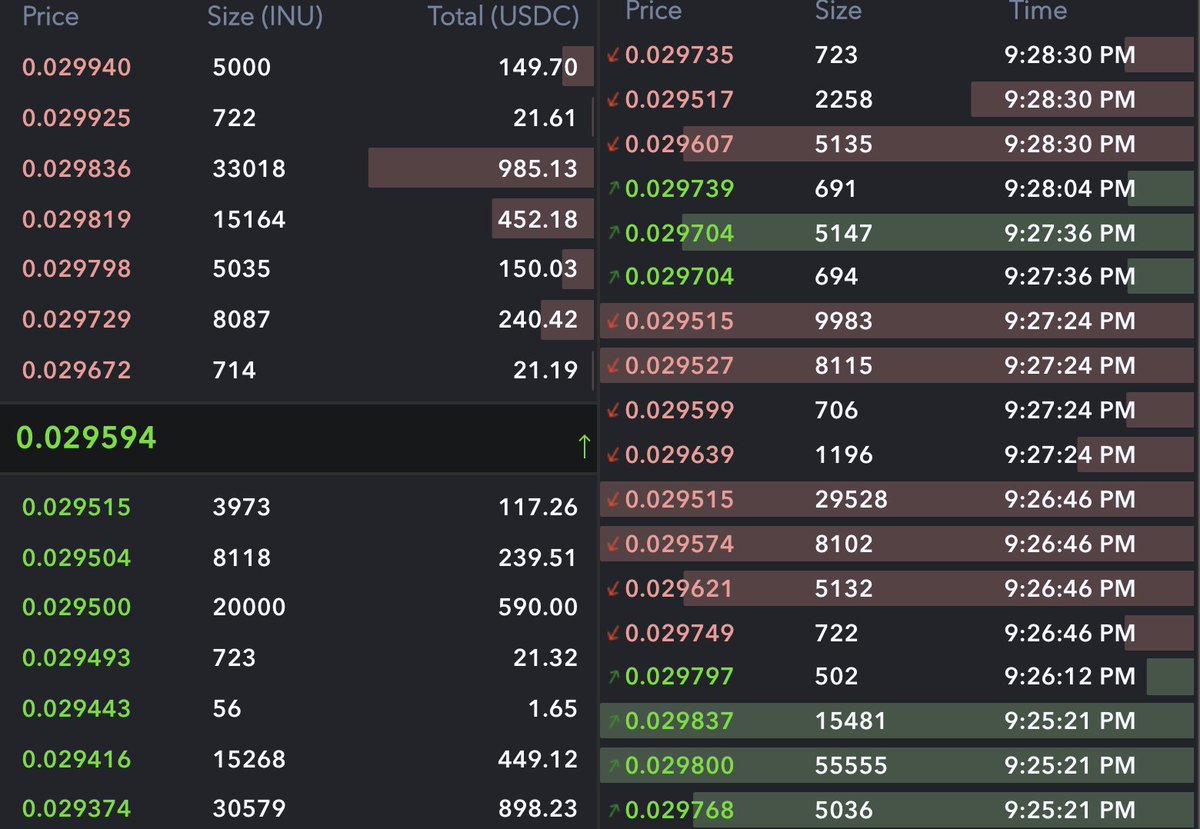The image size is (1200, 829).
Task: Select ask price 0.029729
Action: (76, 320)
